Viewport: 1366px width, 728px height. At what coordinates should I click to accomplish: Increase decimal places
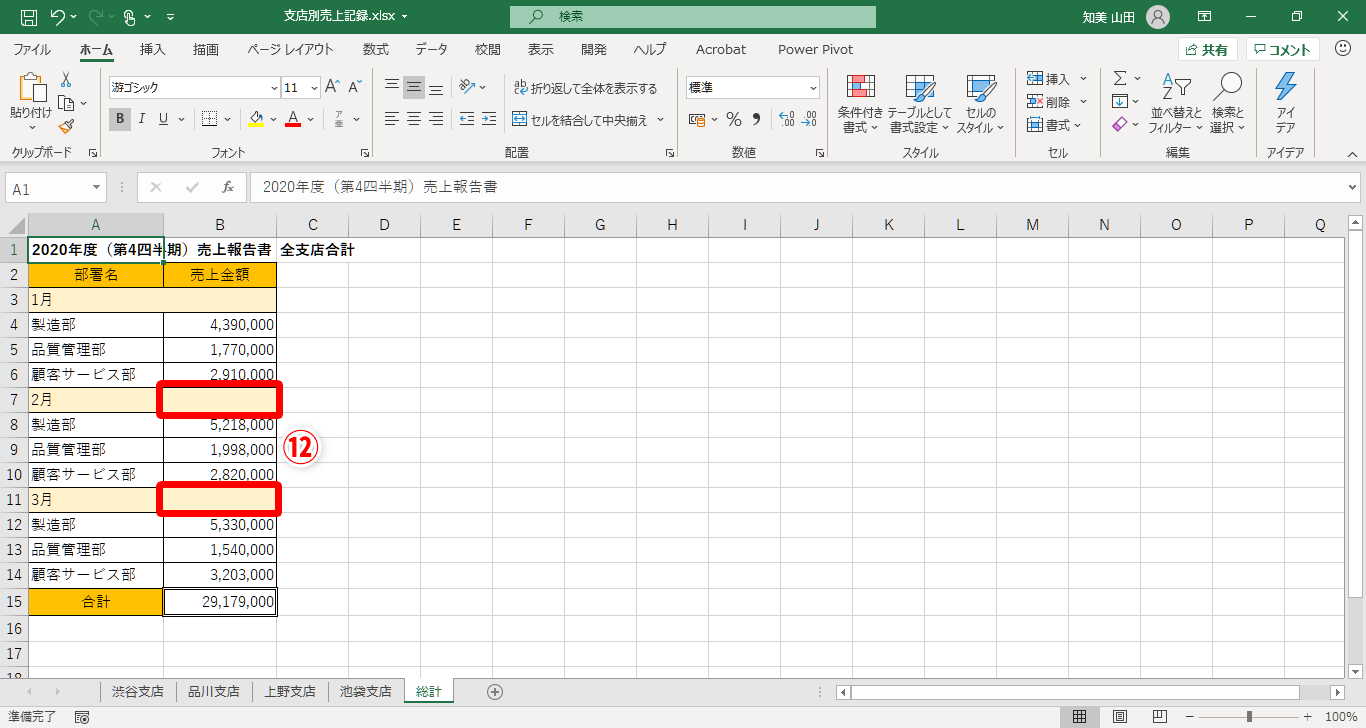tap(786, 119)
